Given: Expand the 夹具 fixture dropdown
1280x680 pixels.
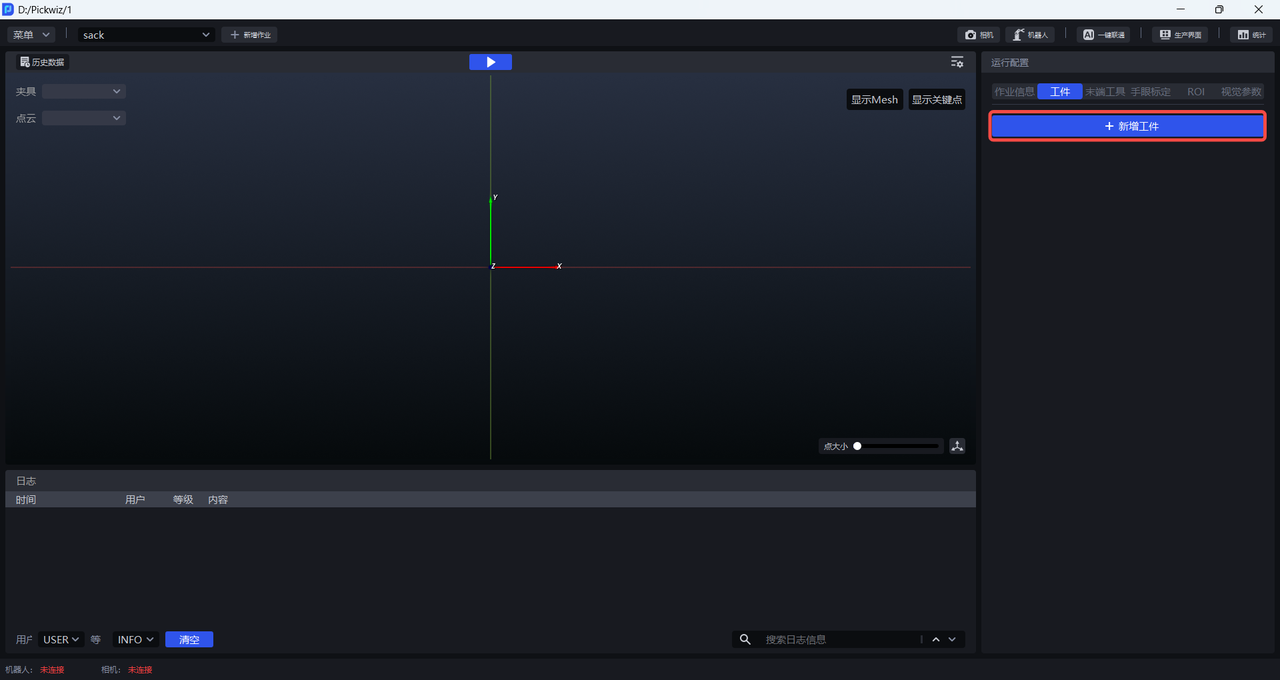Looking at the screenshot, I should click(x=83, y=91).
